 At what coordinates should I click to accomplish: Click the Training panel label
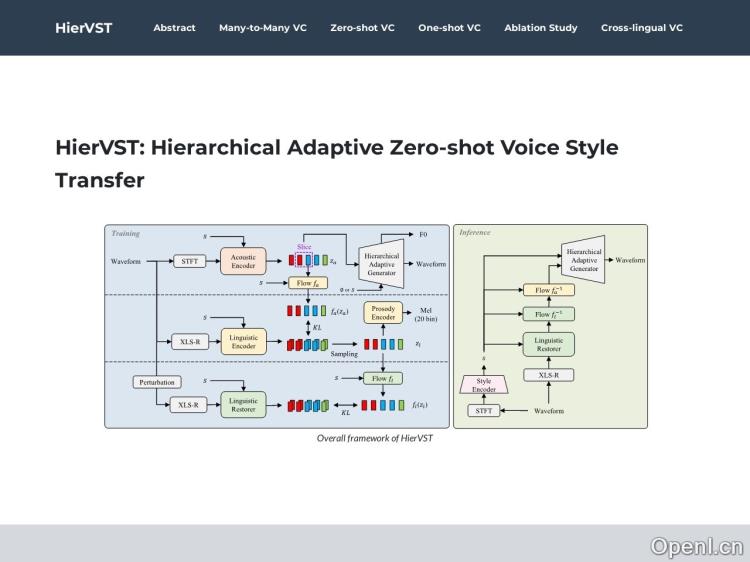tap(125, 234)
